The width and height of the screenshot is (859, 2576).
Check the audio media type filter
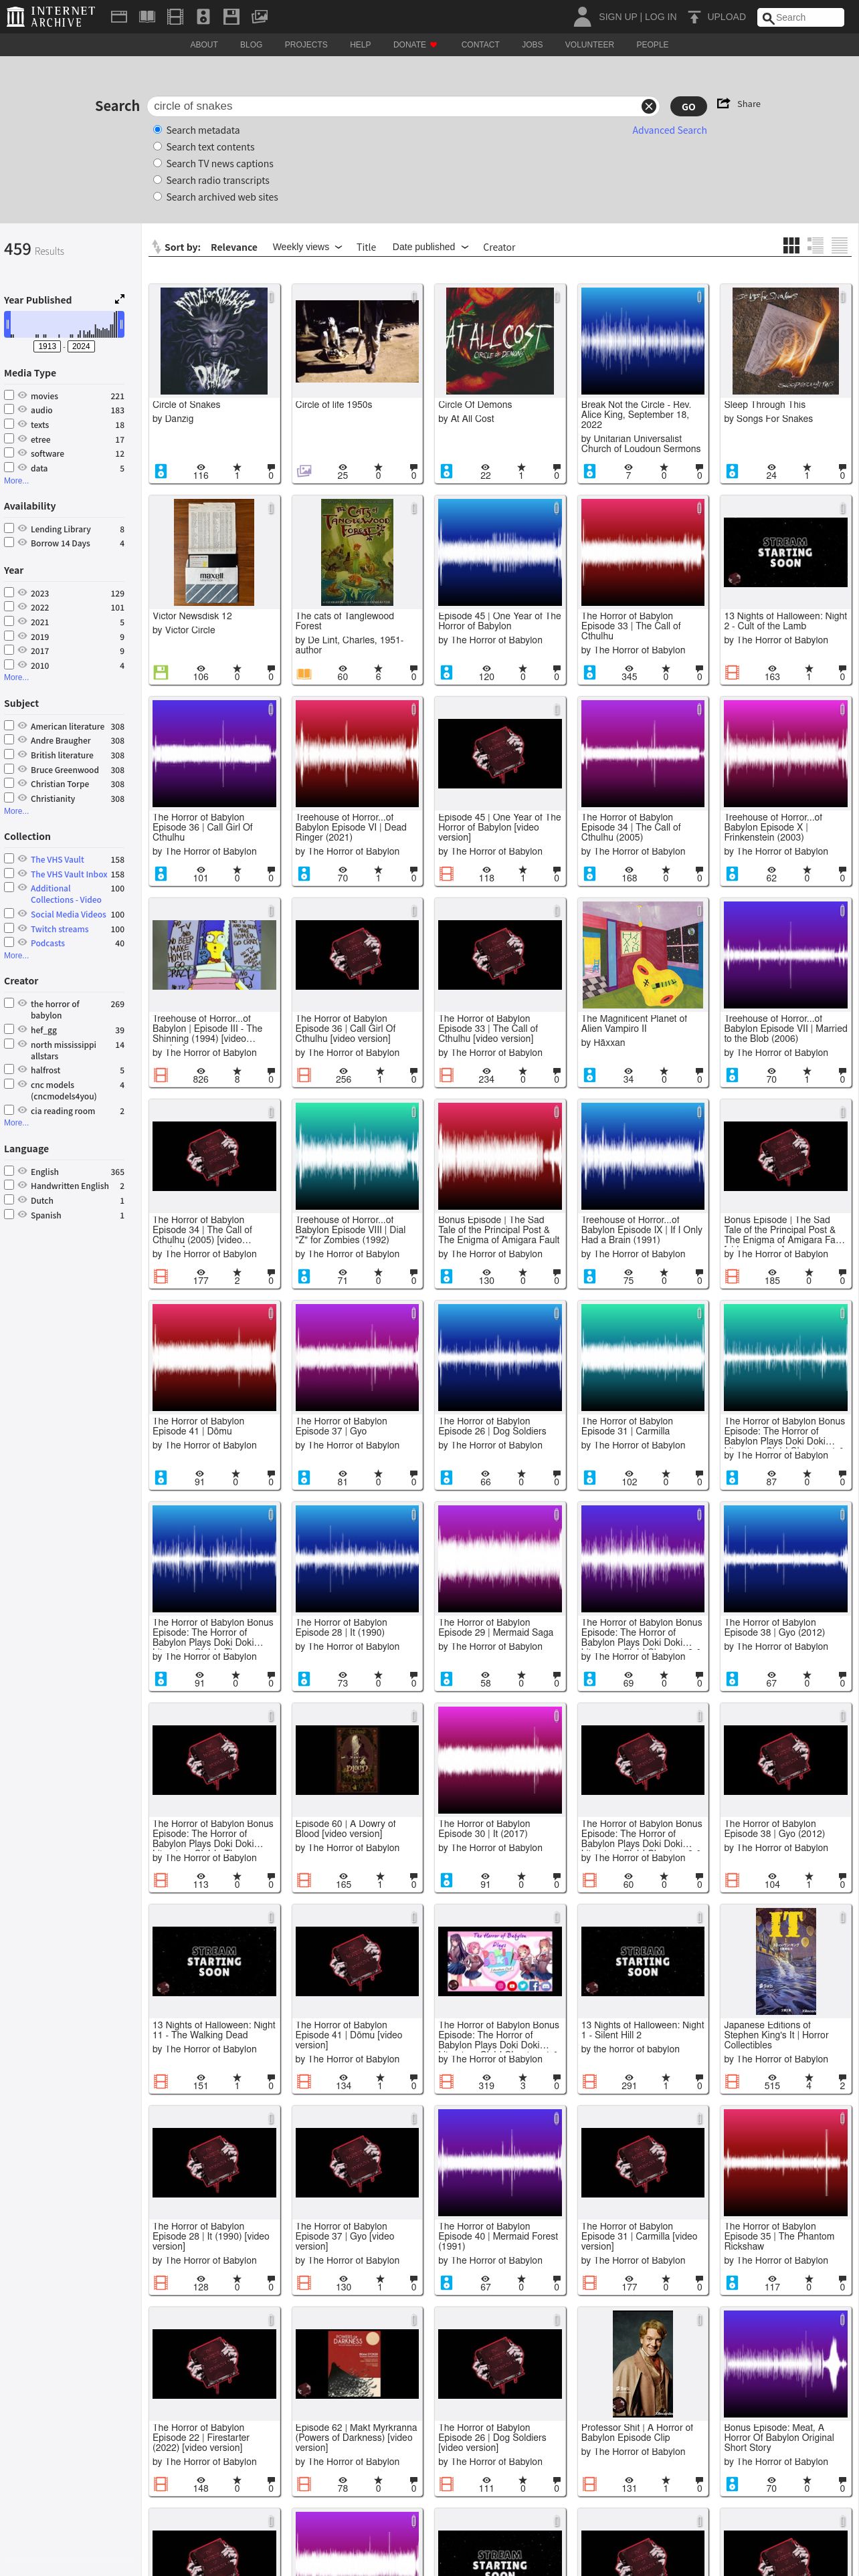[9, 409]
